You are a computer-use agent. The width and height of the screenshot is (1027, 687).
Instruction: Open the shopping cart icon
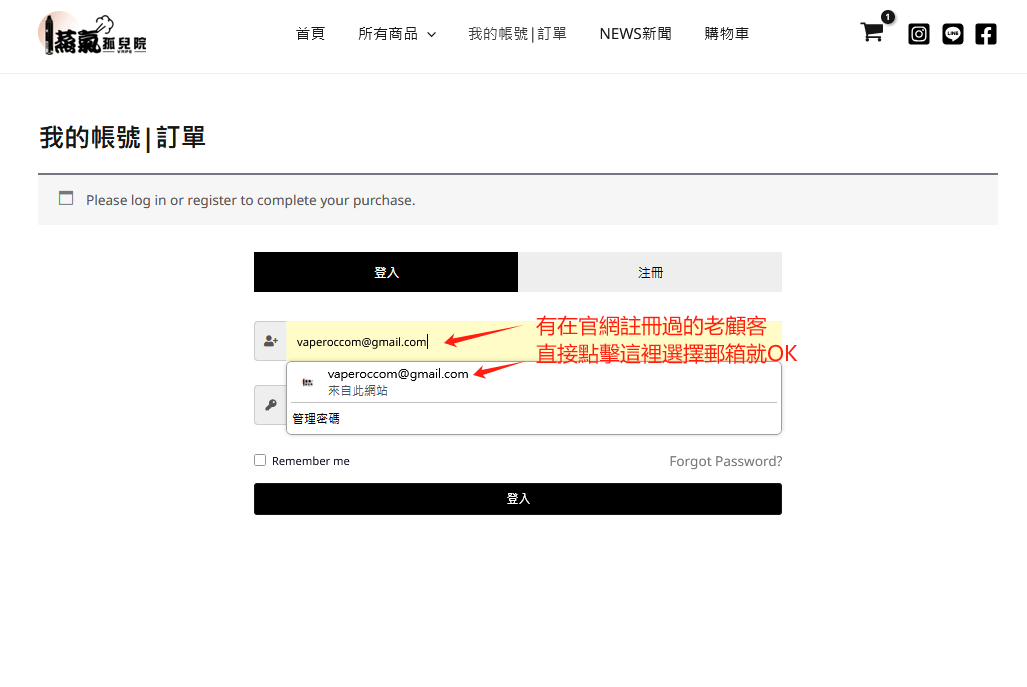tap(872, 32)
